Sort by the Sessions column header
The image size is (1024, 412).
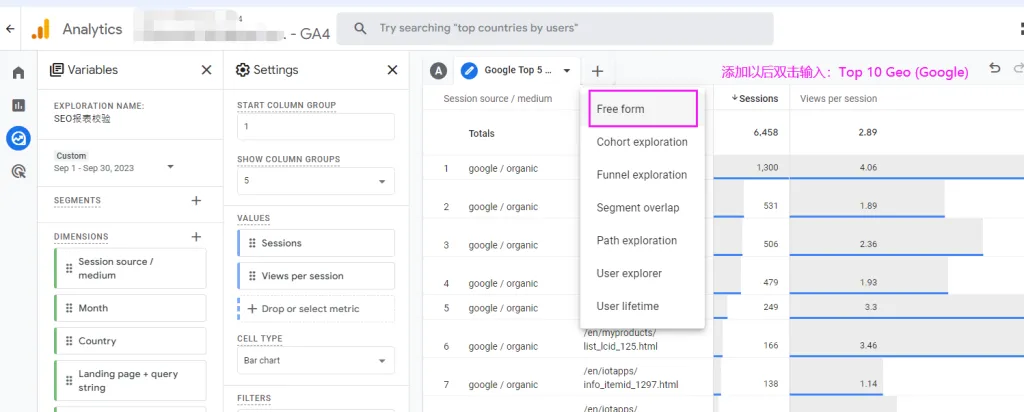click(754, 99)
